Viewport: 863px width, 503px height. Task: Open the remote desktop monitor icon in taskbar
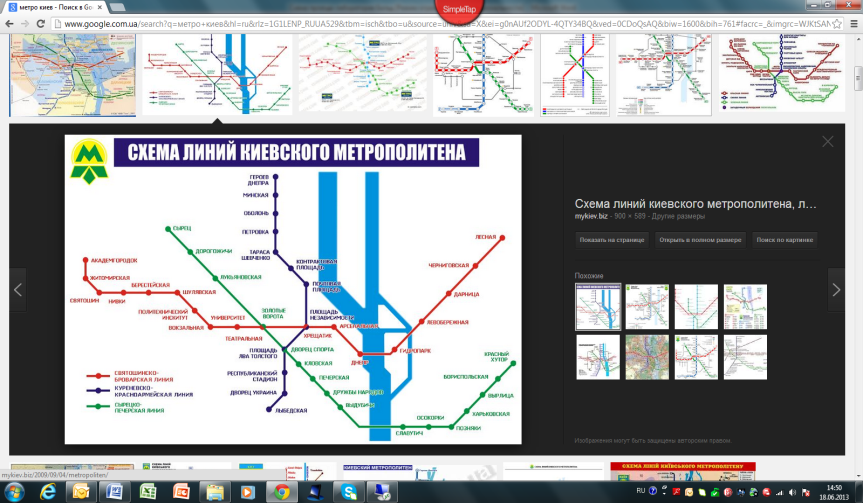pyautogui.click(x=382, y=491)
